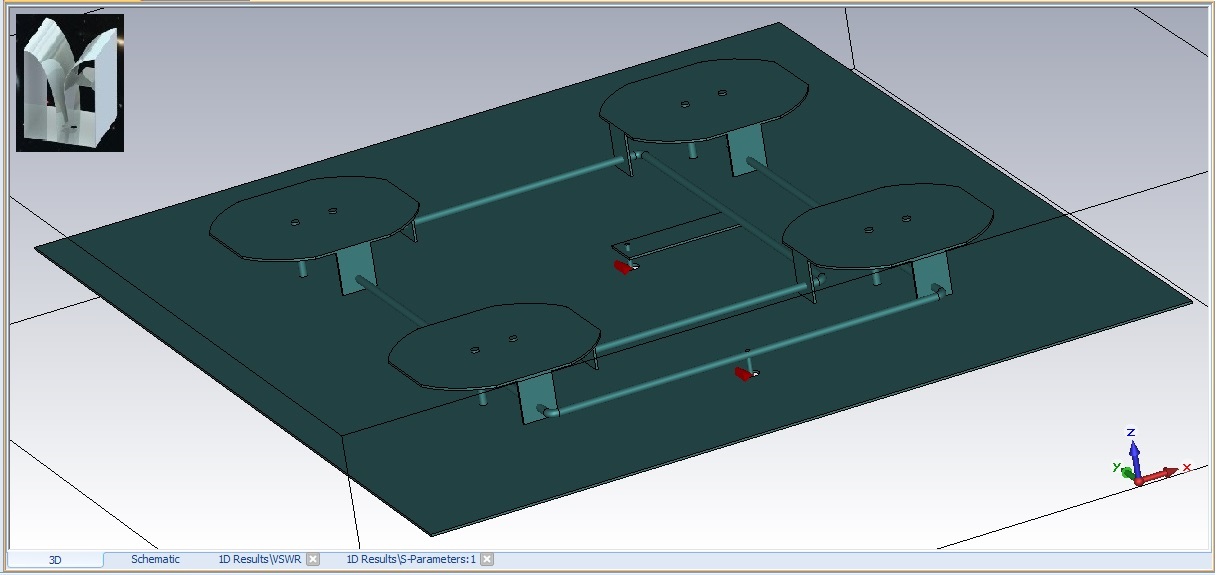Image resolution: width=1218 pixels, height=575 pixels.
Task: Click the antenna thumbnail image in corner
Action: [x=70, y=83]
